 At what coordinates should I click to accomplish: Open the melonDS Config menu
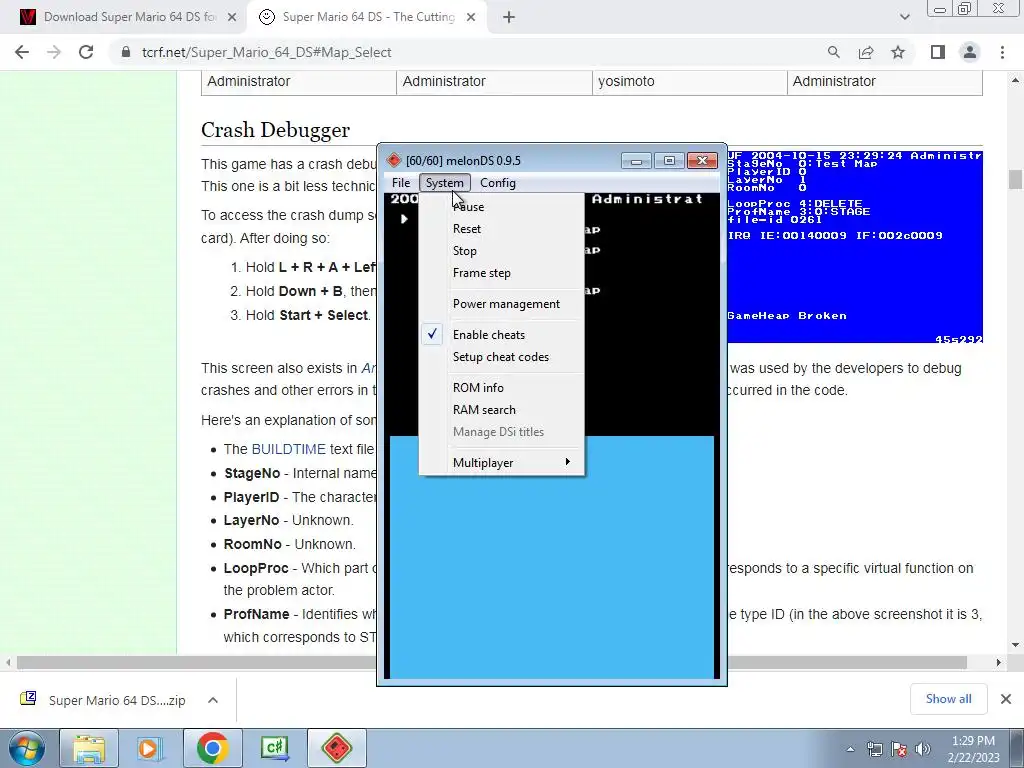pyautogui.click(x=498, y=183)
